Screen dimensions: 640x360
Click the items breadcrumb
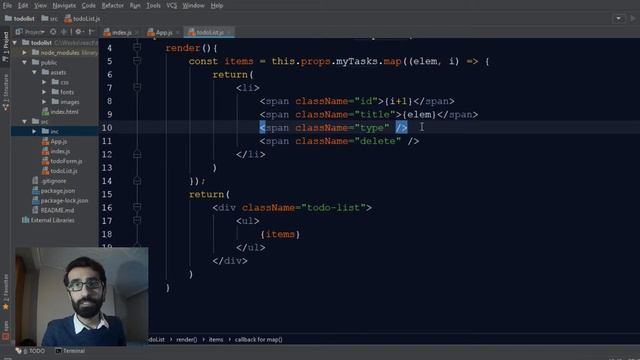[216, 339]
